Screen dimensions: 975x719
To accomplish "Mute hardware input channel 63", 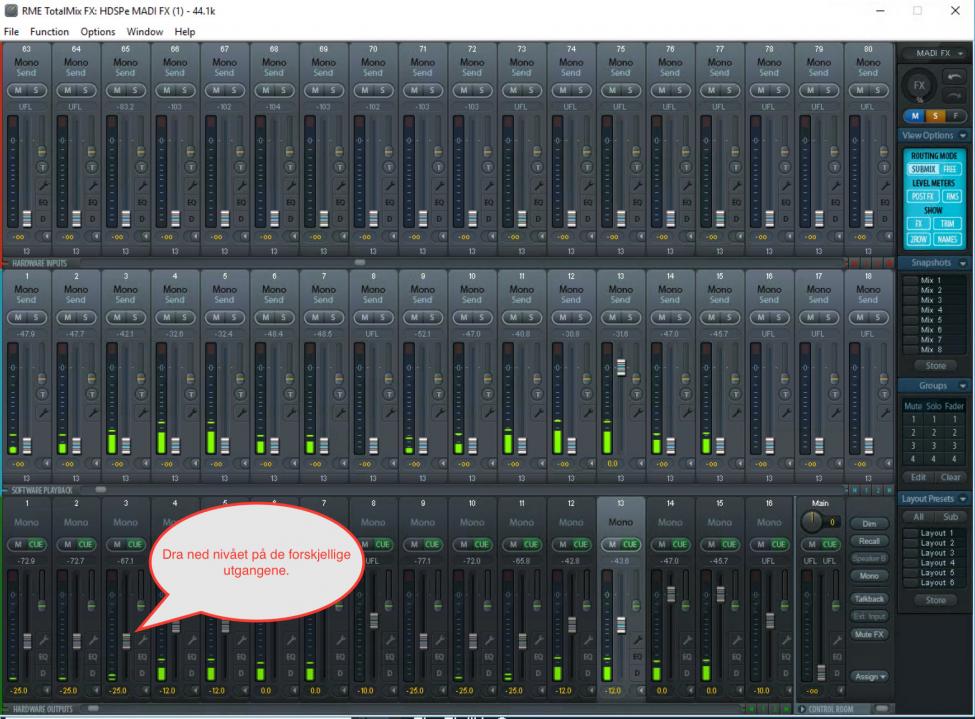I will click(18, 91).
